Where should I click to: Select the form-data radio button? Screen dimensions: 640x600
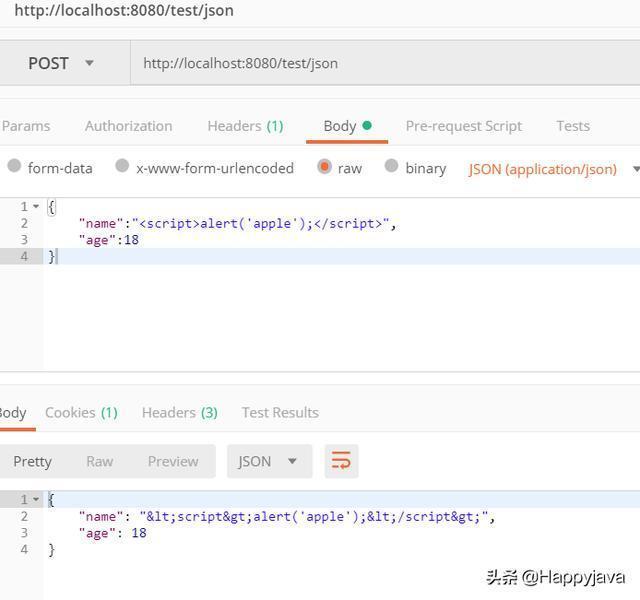pyautogui.click(x=14, y=166)
